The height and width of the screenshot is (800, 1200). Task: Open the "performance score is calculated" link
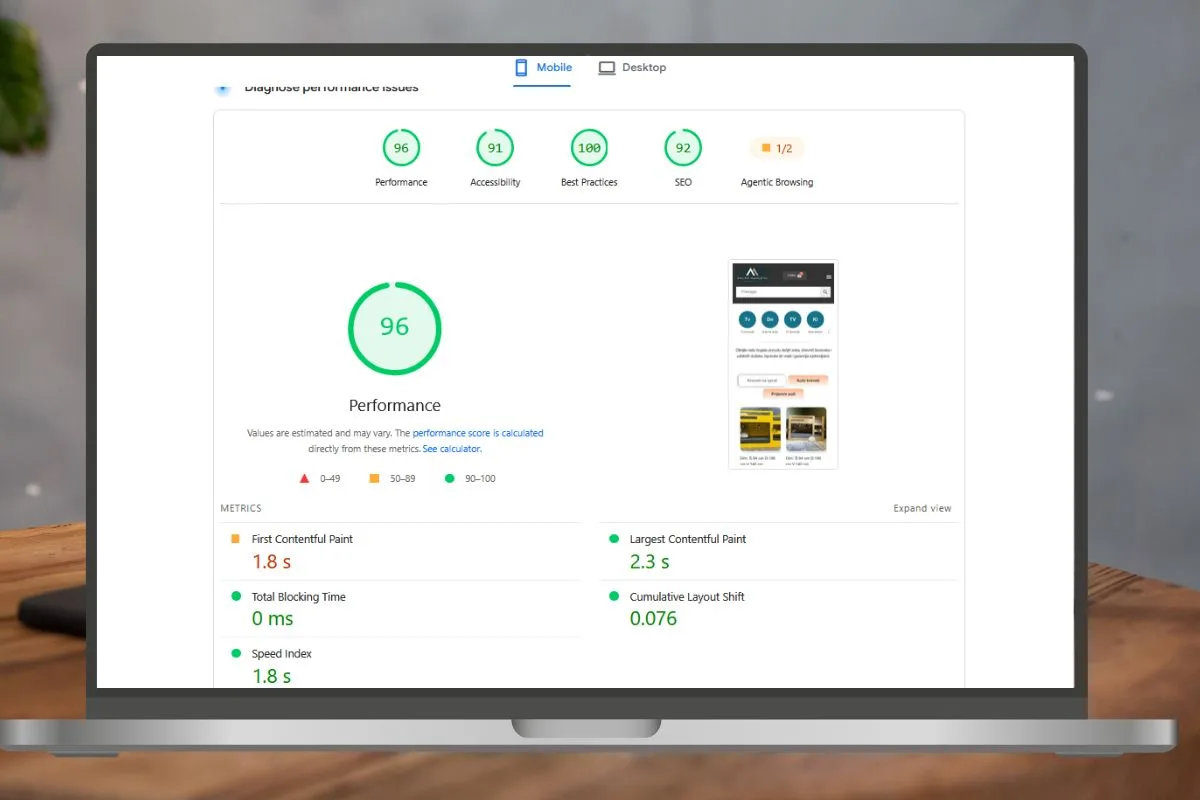coord(478,433)
